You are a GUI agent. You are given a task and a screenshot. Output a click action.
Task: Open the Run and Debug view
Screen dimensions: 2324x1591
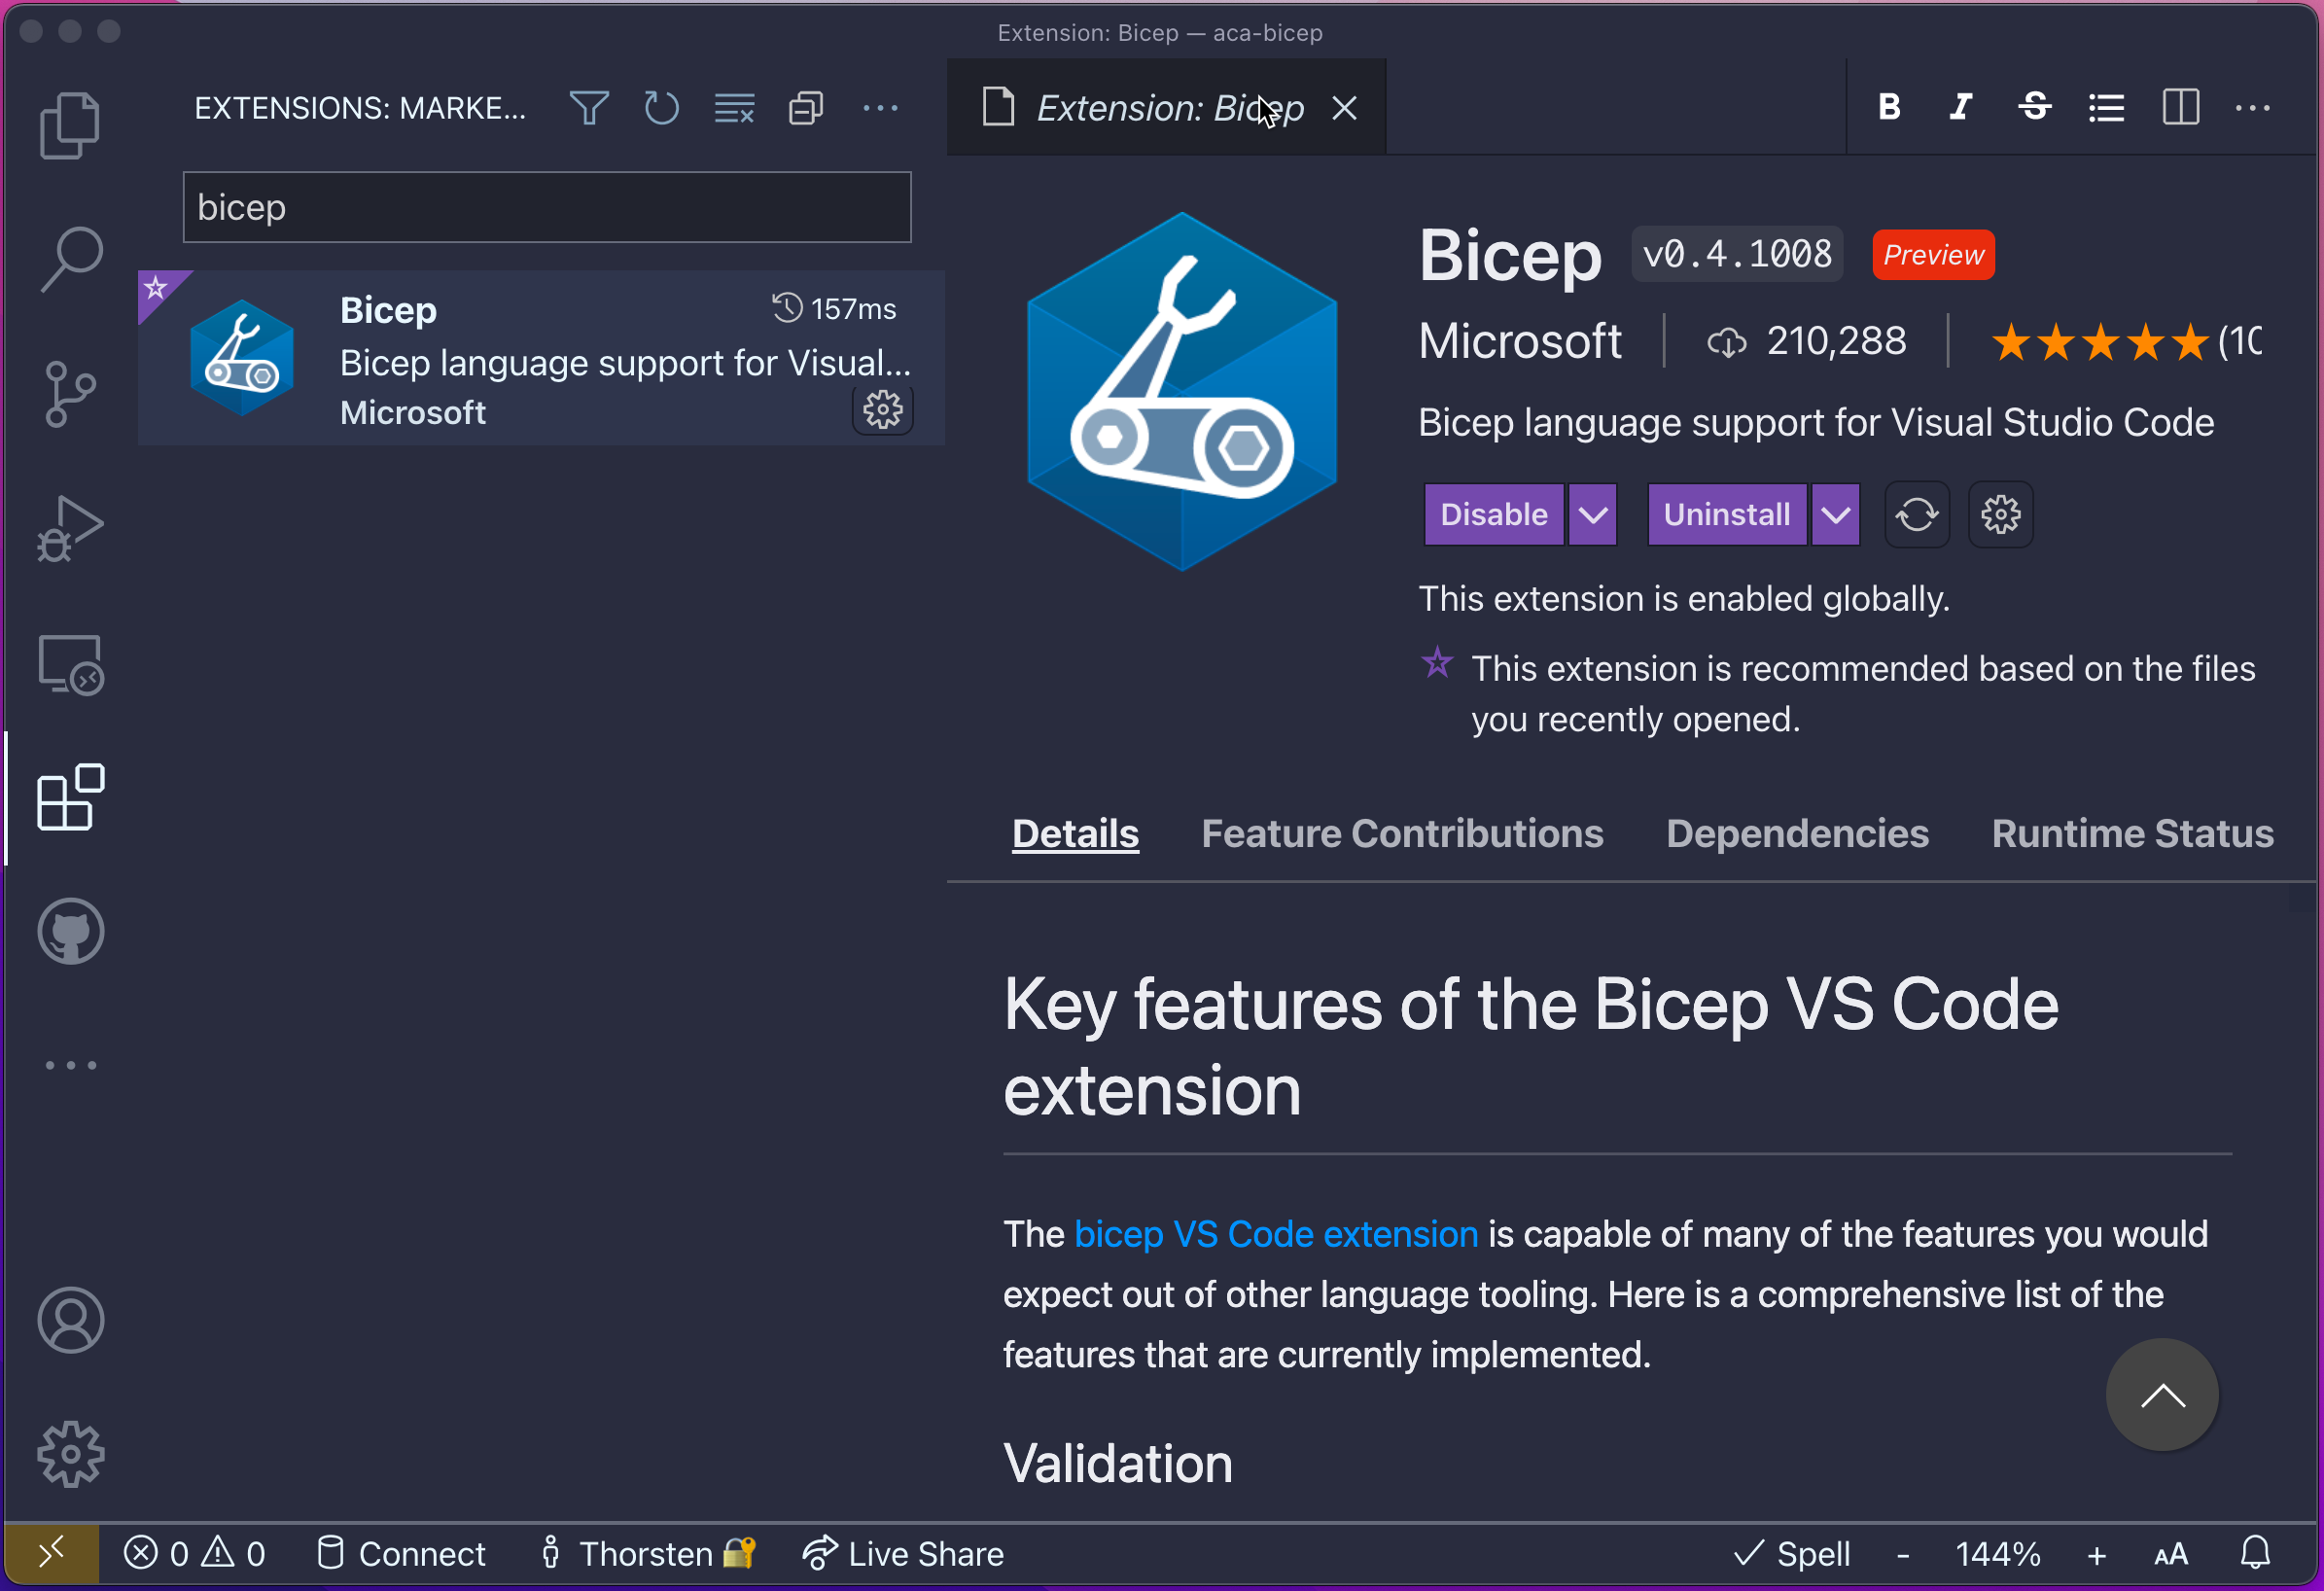70,528
